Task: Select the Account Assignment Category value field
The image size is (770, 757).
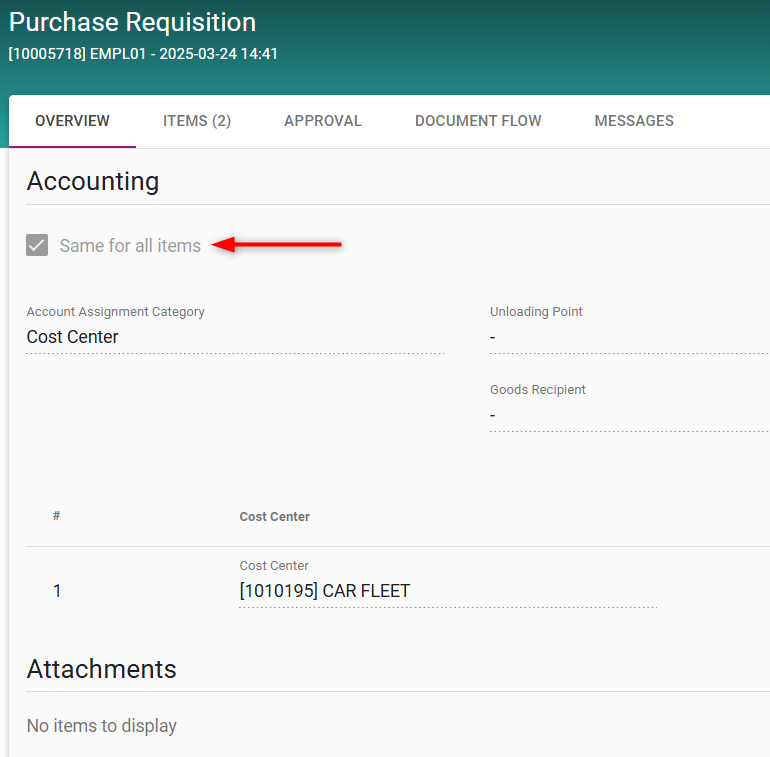Action: [234, 337]
